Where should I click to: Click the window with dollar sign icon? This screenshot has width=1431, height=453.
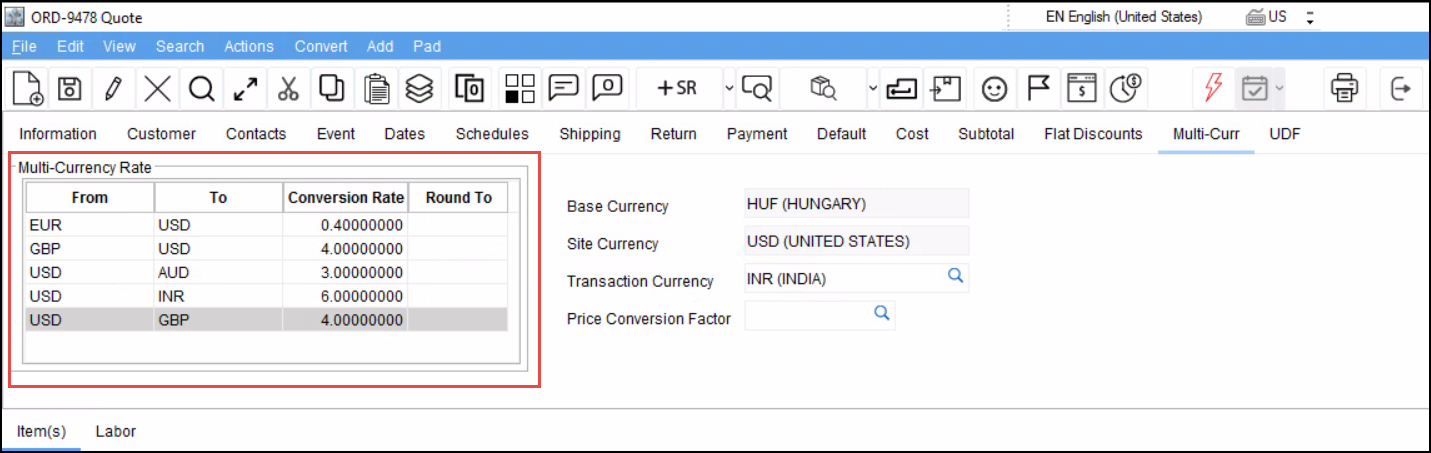click(1081, 89)
